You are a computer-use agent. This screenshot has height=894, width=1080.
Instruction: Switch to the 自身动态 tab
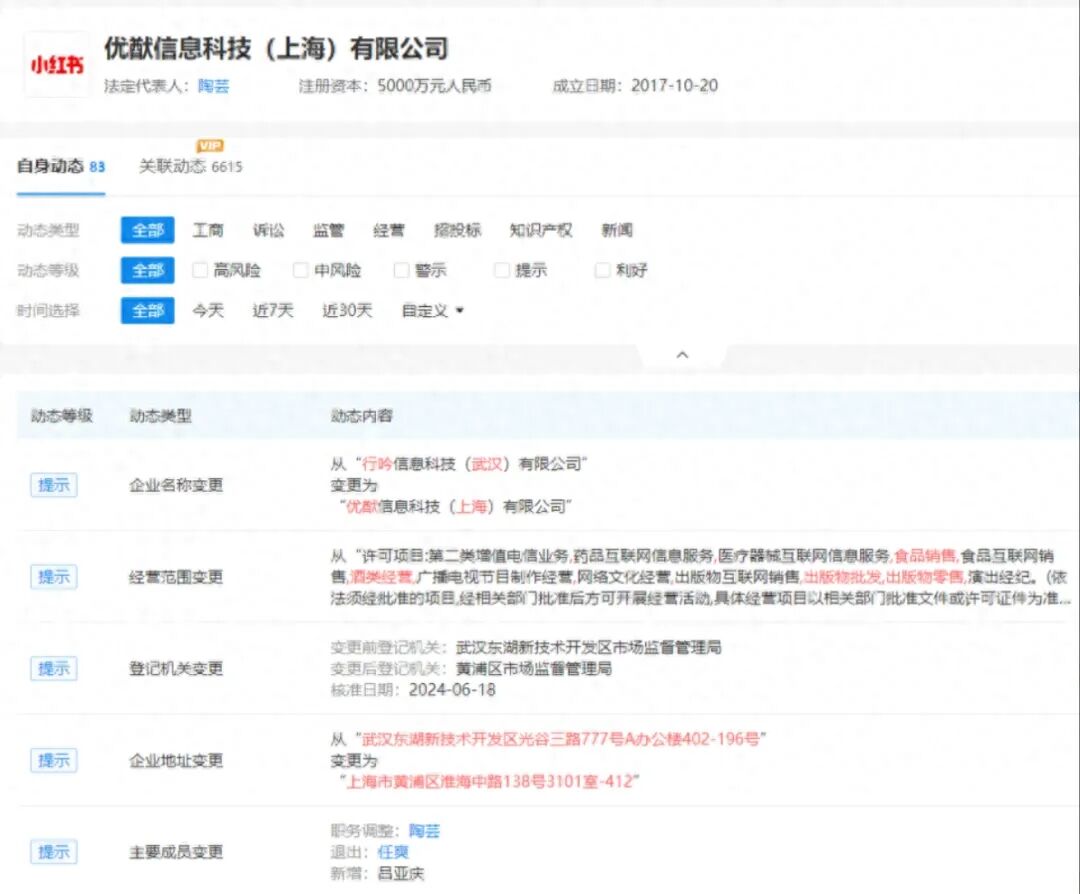click(x=61, y=166)
